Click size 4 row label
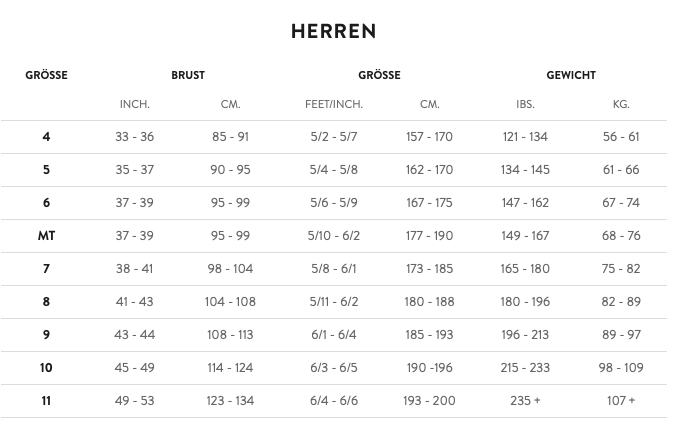 point(46,137)
